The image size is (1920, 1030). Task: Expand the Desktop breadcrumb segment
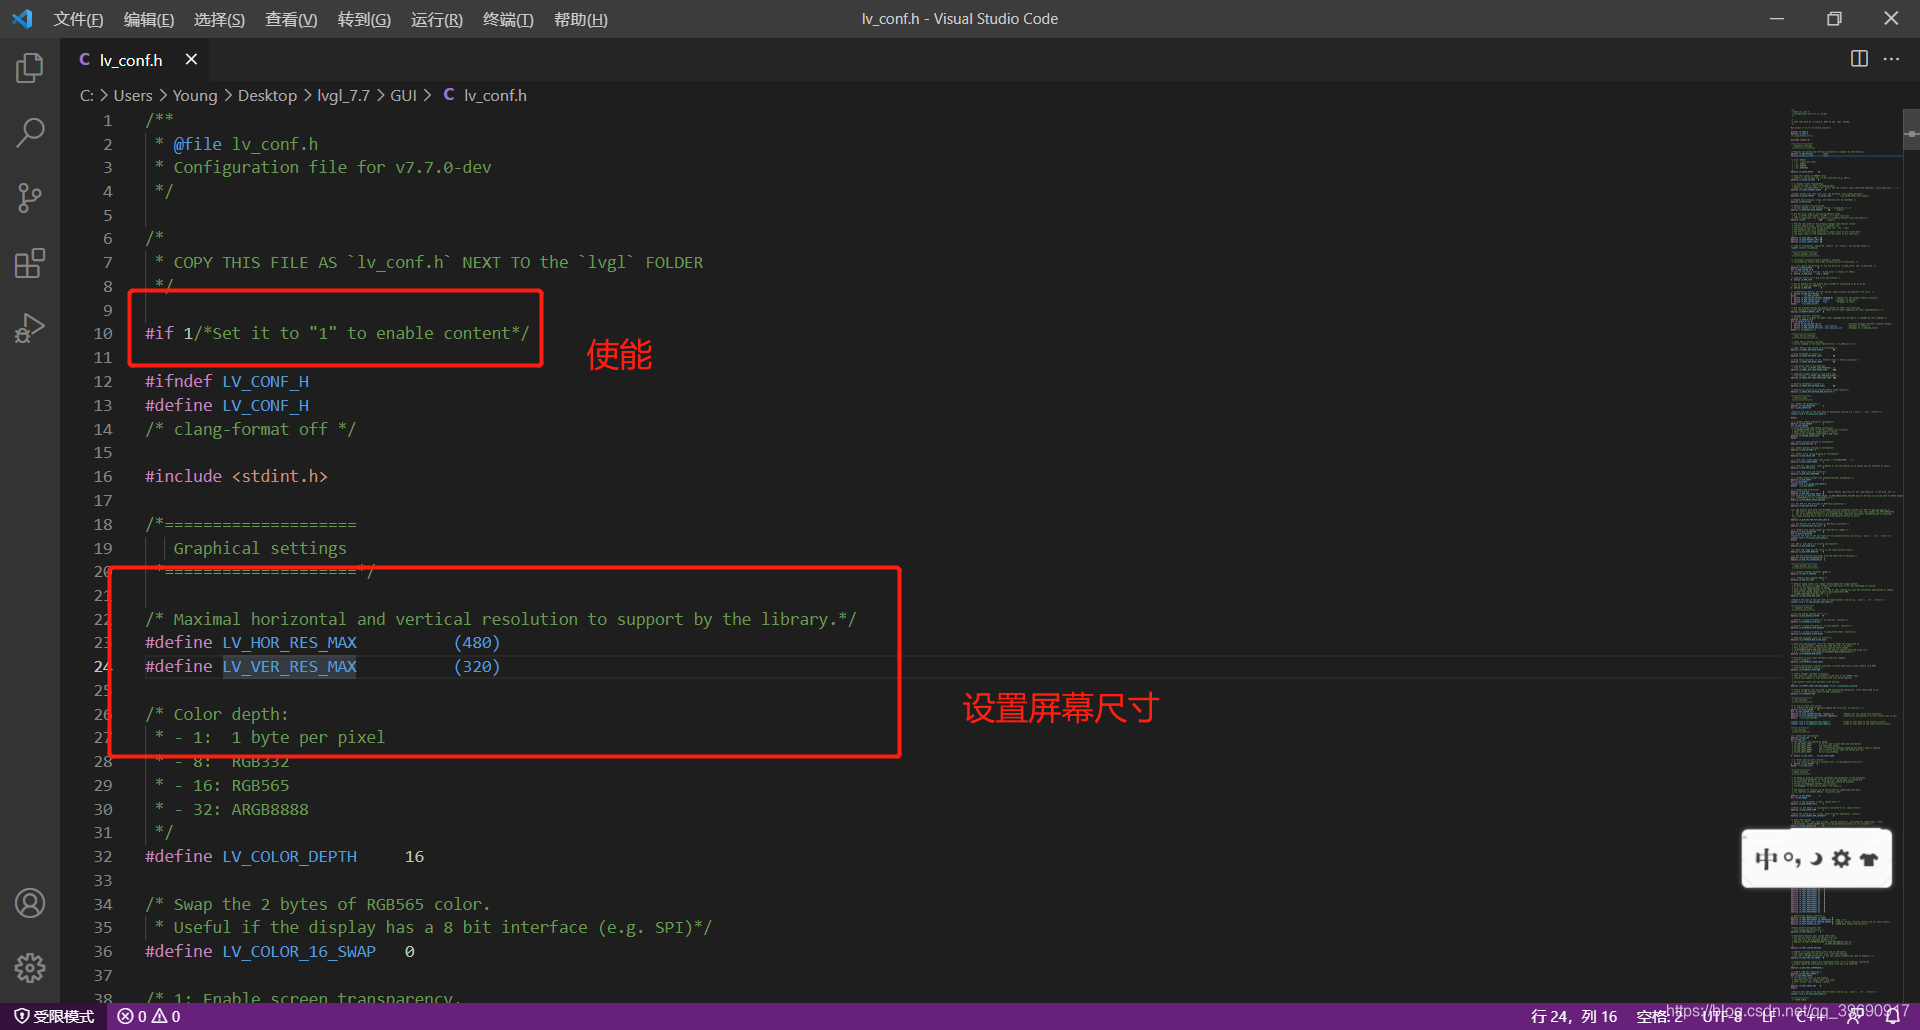(267, 95)
